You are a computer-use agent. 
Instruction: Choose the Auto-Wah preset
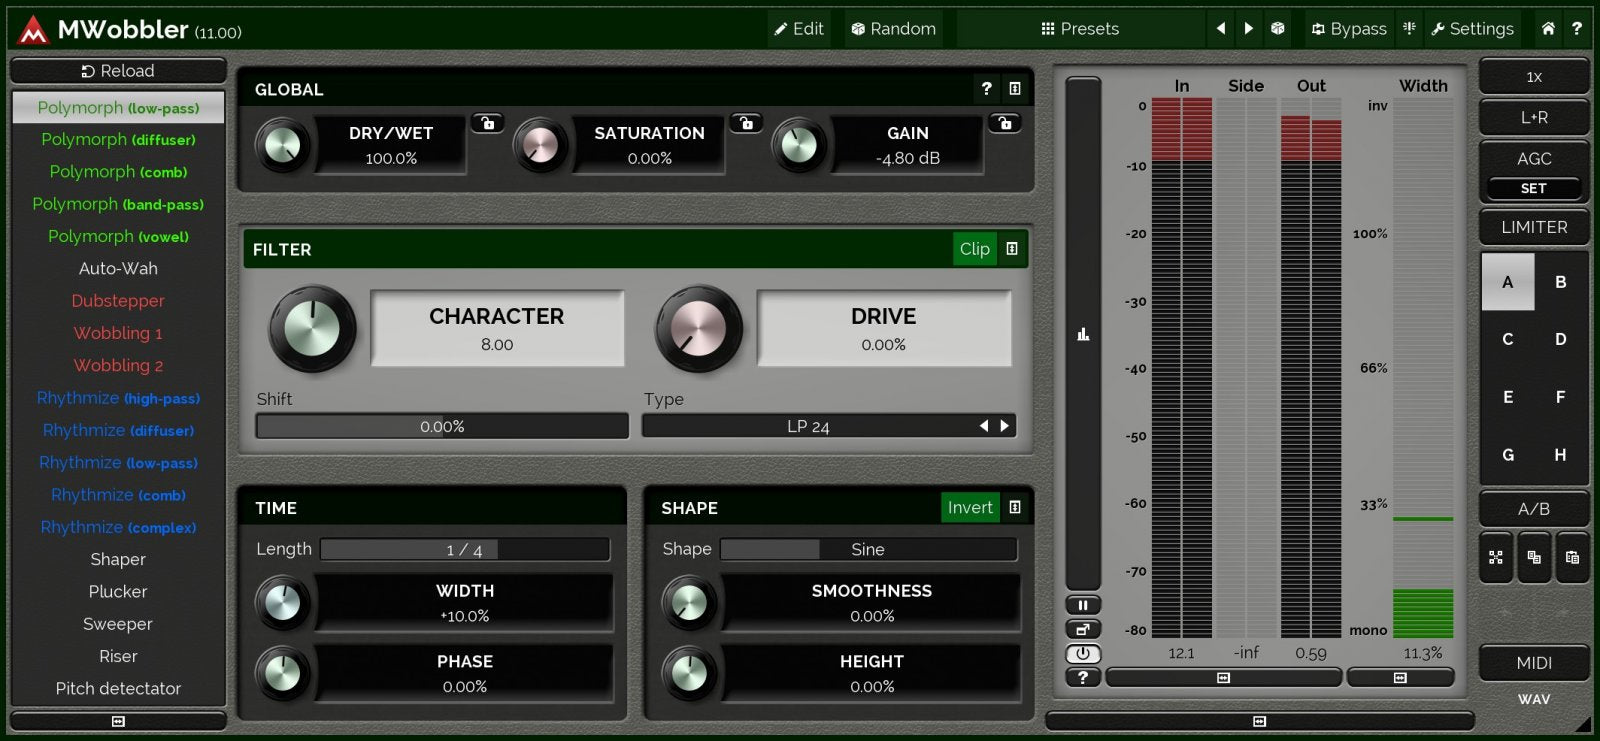tap(118, 268)
